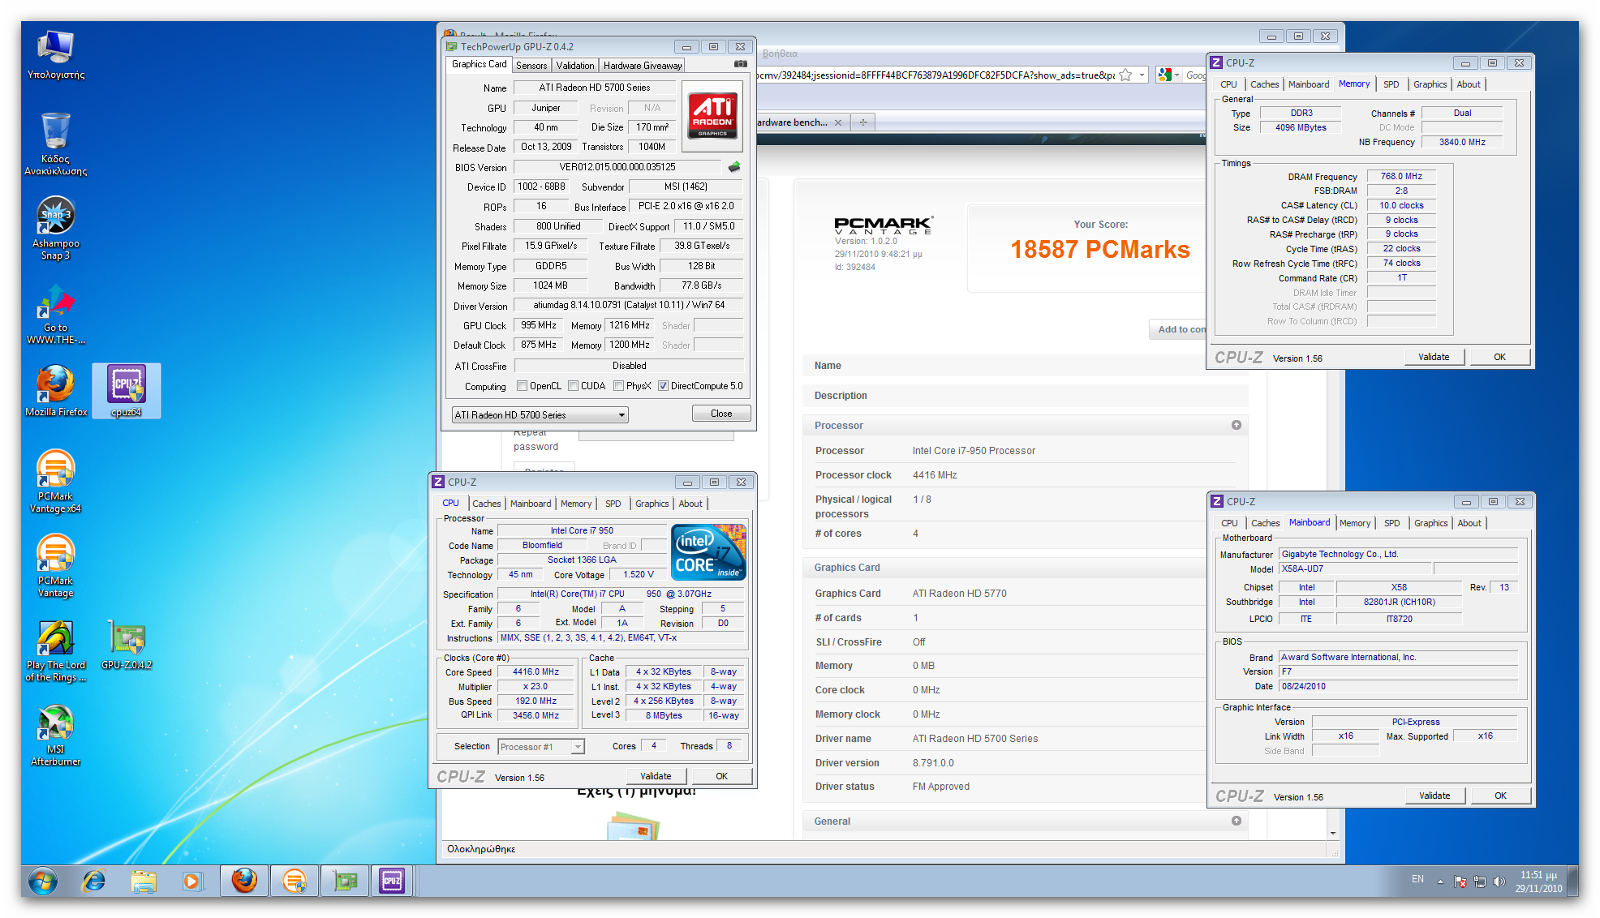The height and width of the screenshot is (918, 1600).
Task: Show hidden system tray icons
Action: click(x=1441, y=882)
